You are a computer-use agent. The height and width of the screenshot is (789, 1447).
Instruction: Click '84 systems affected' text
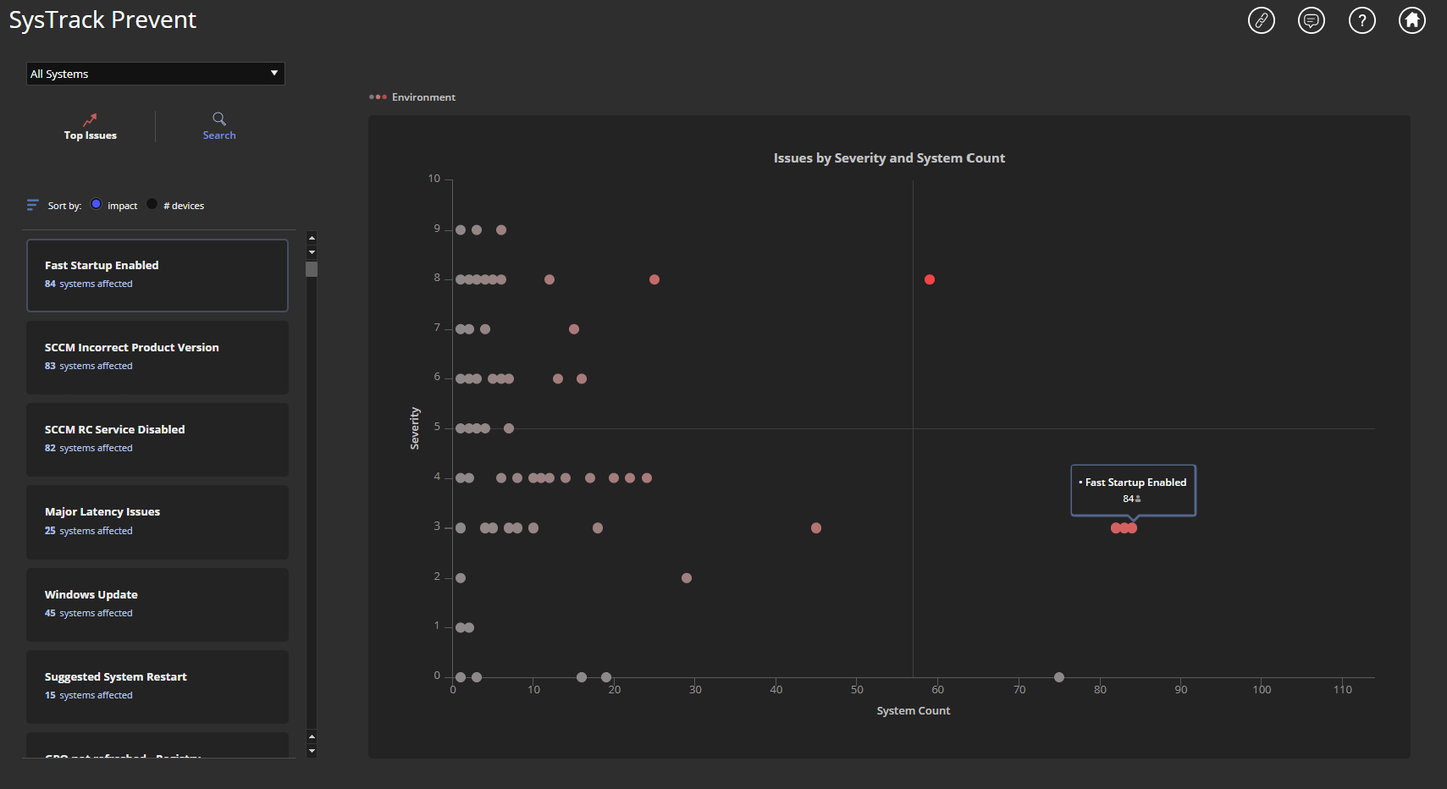coord(89,284)
